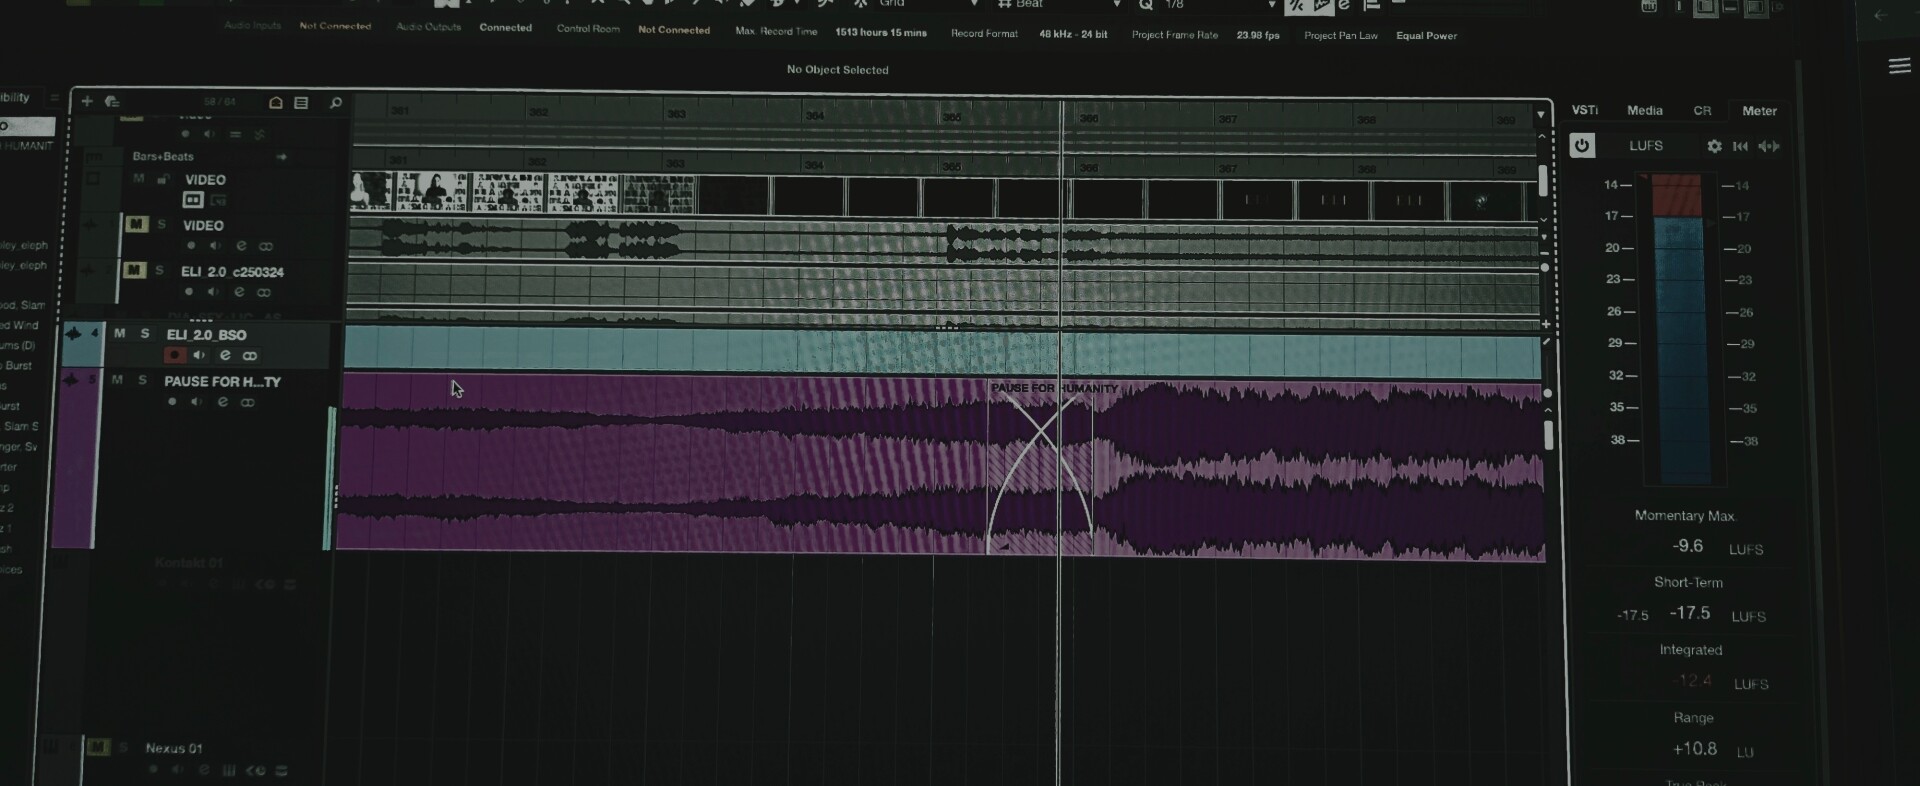The height and width of the screenshot is (786, 1920).
Task: Click the Add Track plus icon
Action: click(87, 101)
